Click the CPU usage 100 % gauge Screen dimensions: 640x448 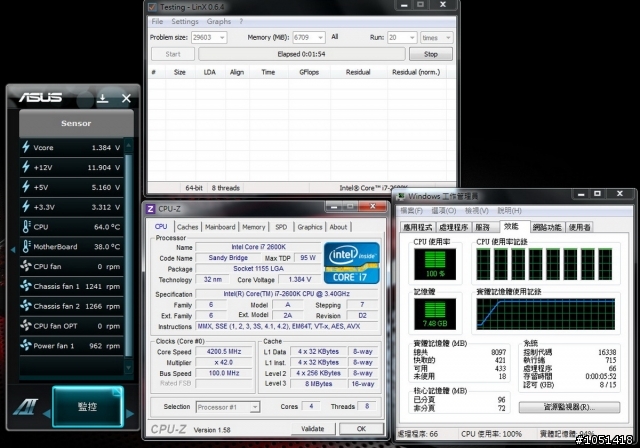click(x=435, y=264)
